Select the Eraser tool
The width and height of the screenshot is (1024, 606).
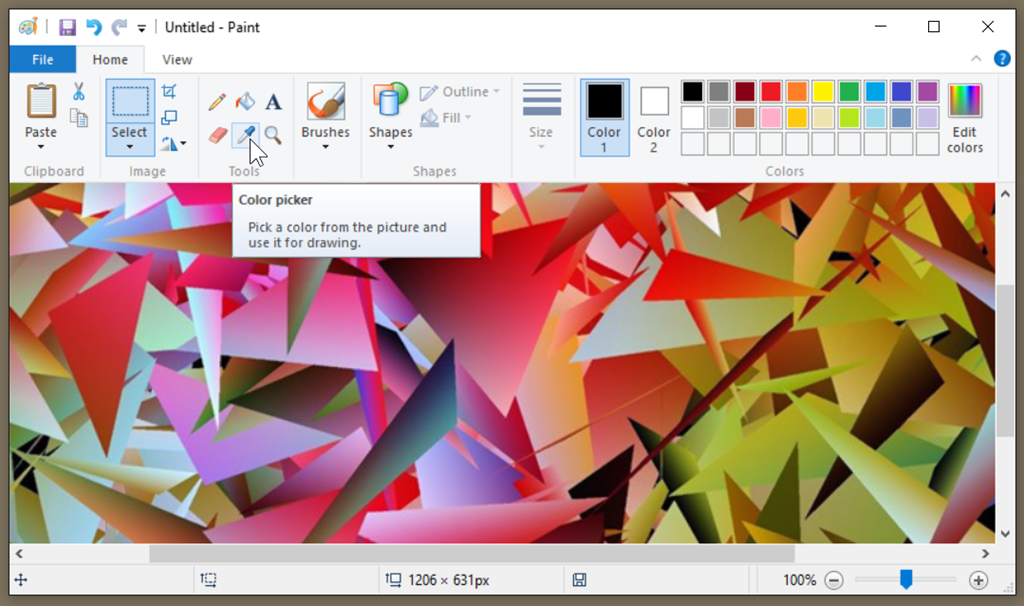point(217,136)
